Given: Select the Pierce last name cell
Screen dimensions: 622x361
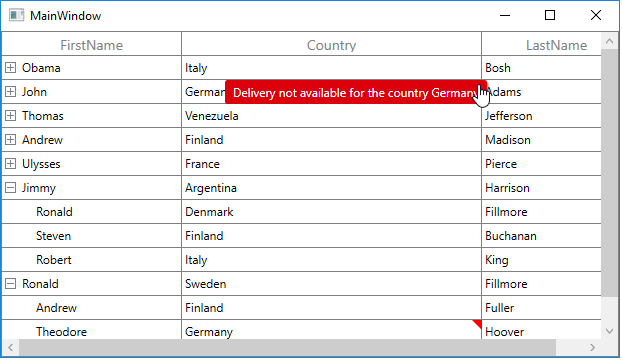Looking at the screenshot, I should 542,164.
